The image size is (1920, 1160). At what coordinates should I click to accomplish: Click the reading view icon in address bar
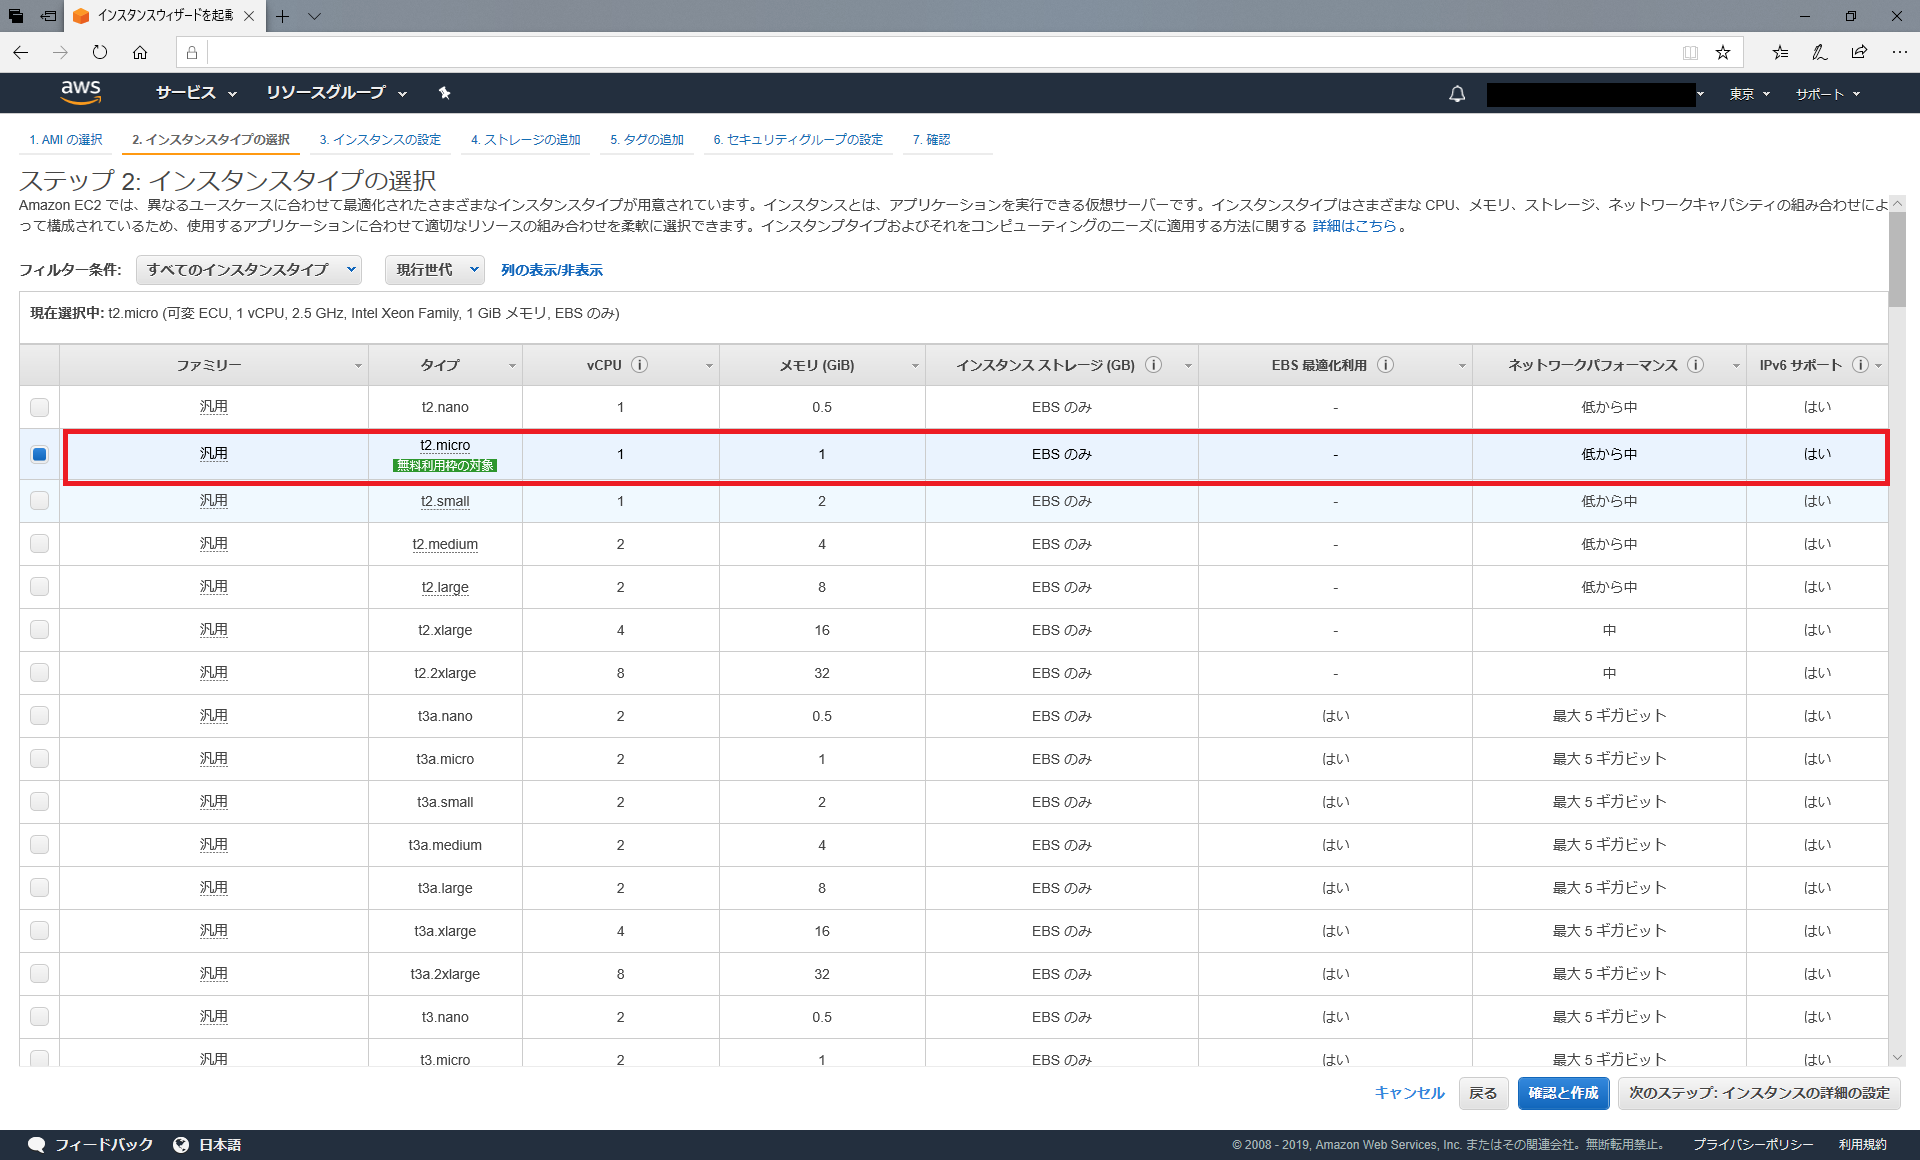pyautogui.click(x=1690, y=52)
